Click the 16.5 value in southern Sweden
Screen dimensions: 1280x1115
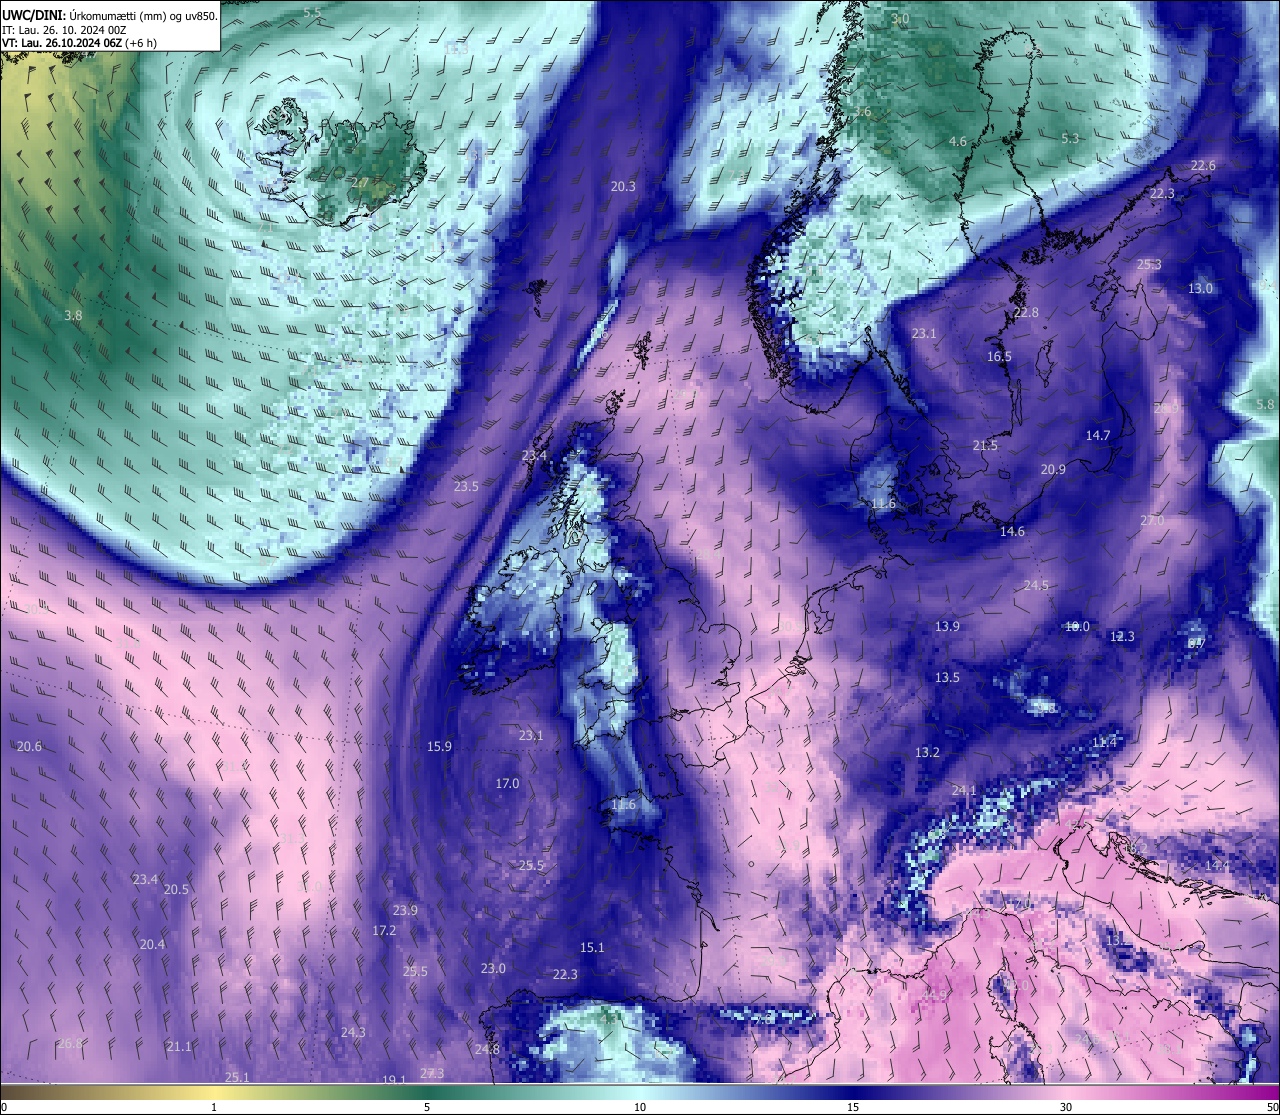(999, 356)
